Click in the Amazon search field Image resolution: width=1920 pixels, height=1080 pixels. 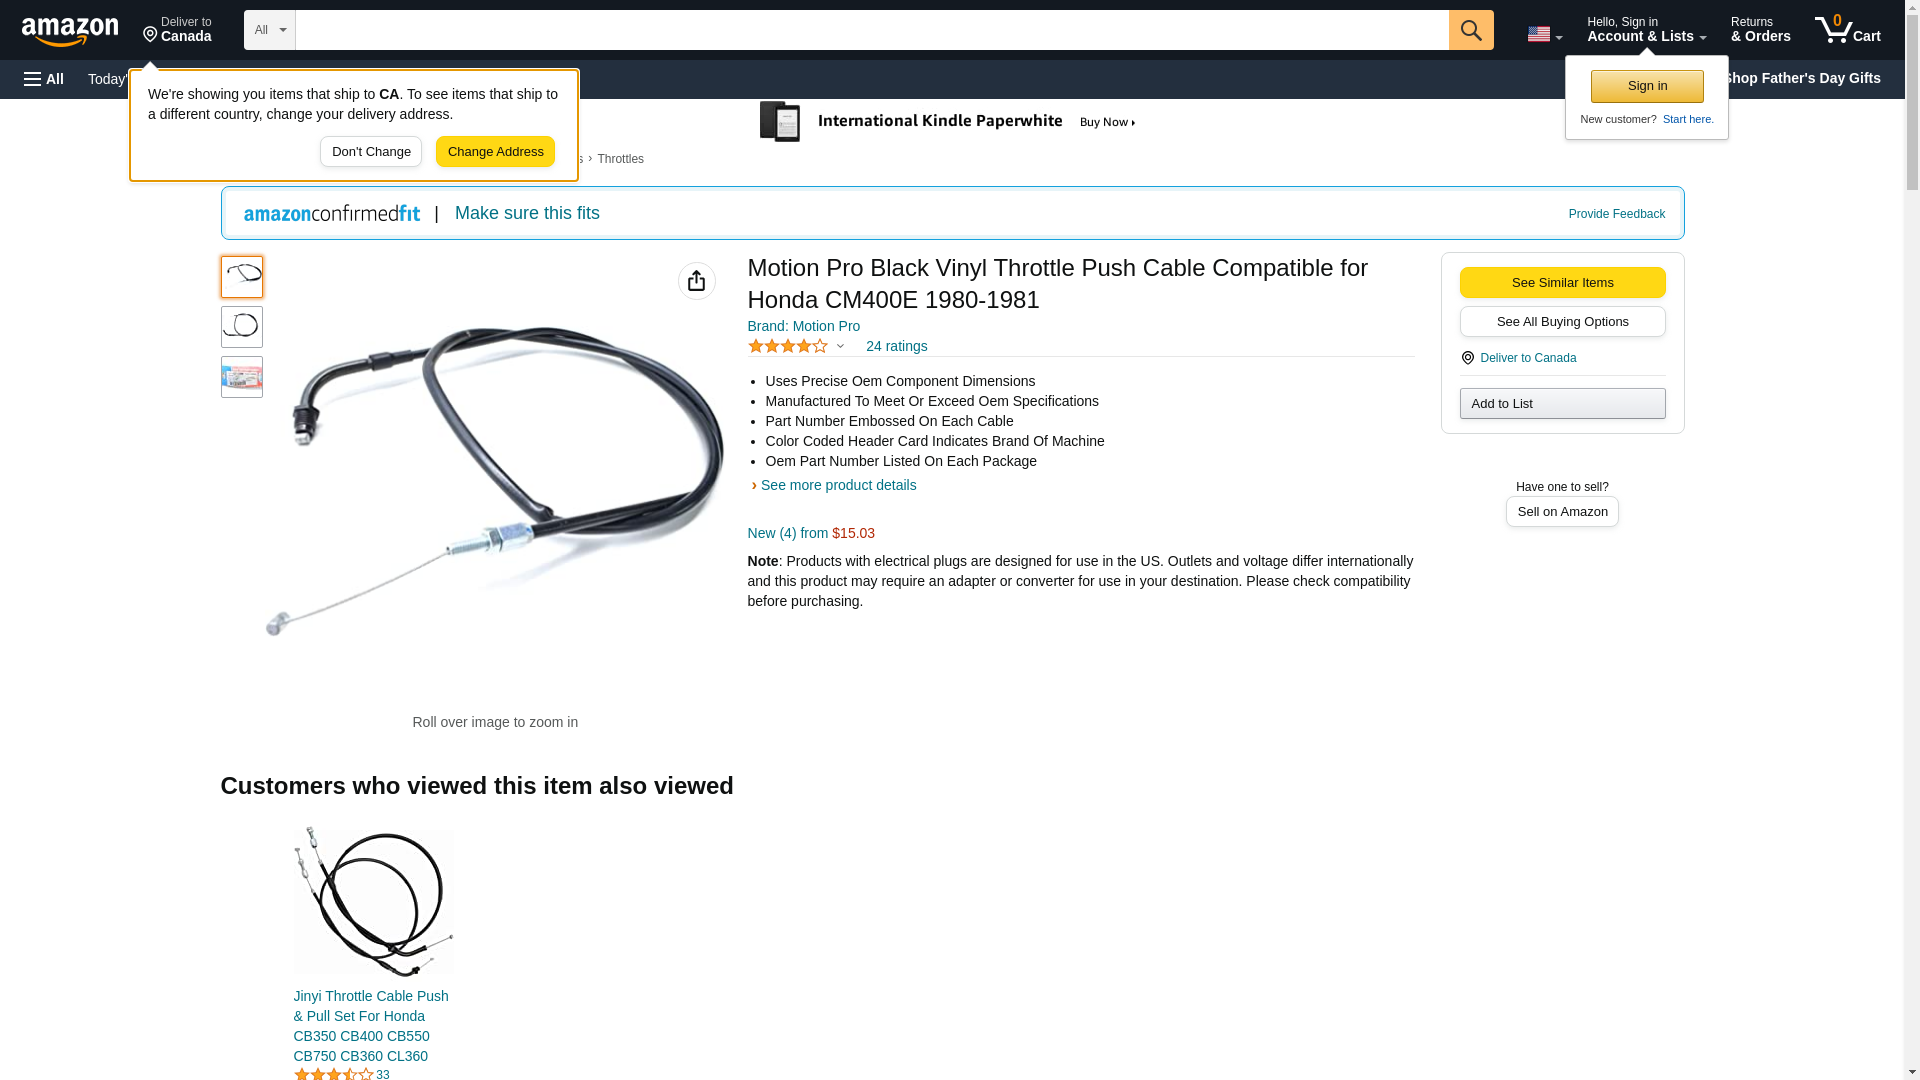(872, 30)
